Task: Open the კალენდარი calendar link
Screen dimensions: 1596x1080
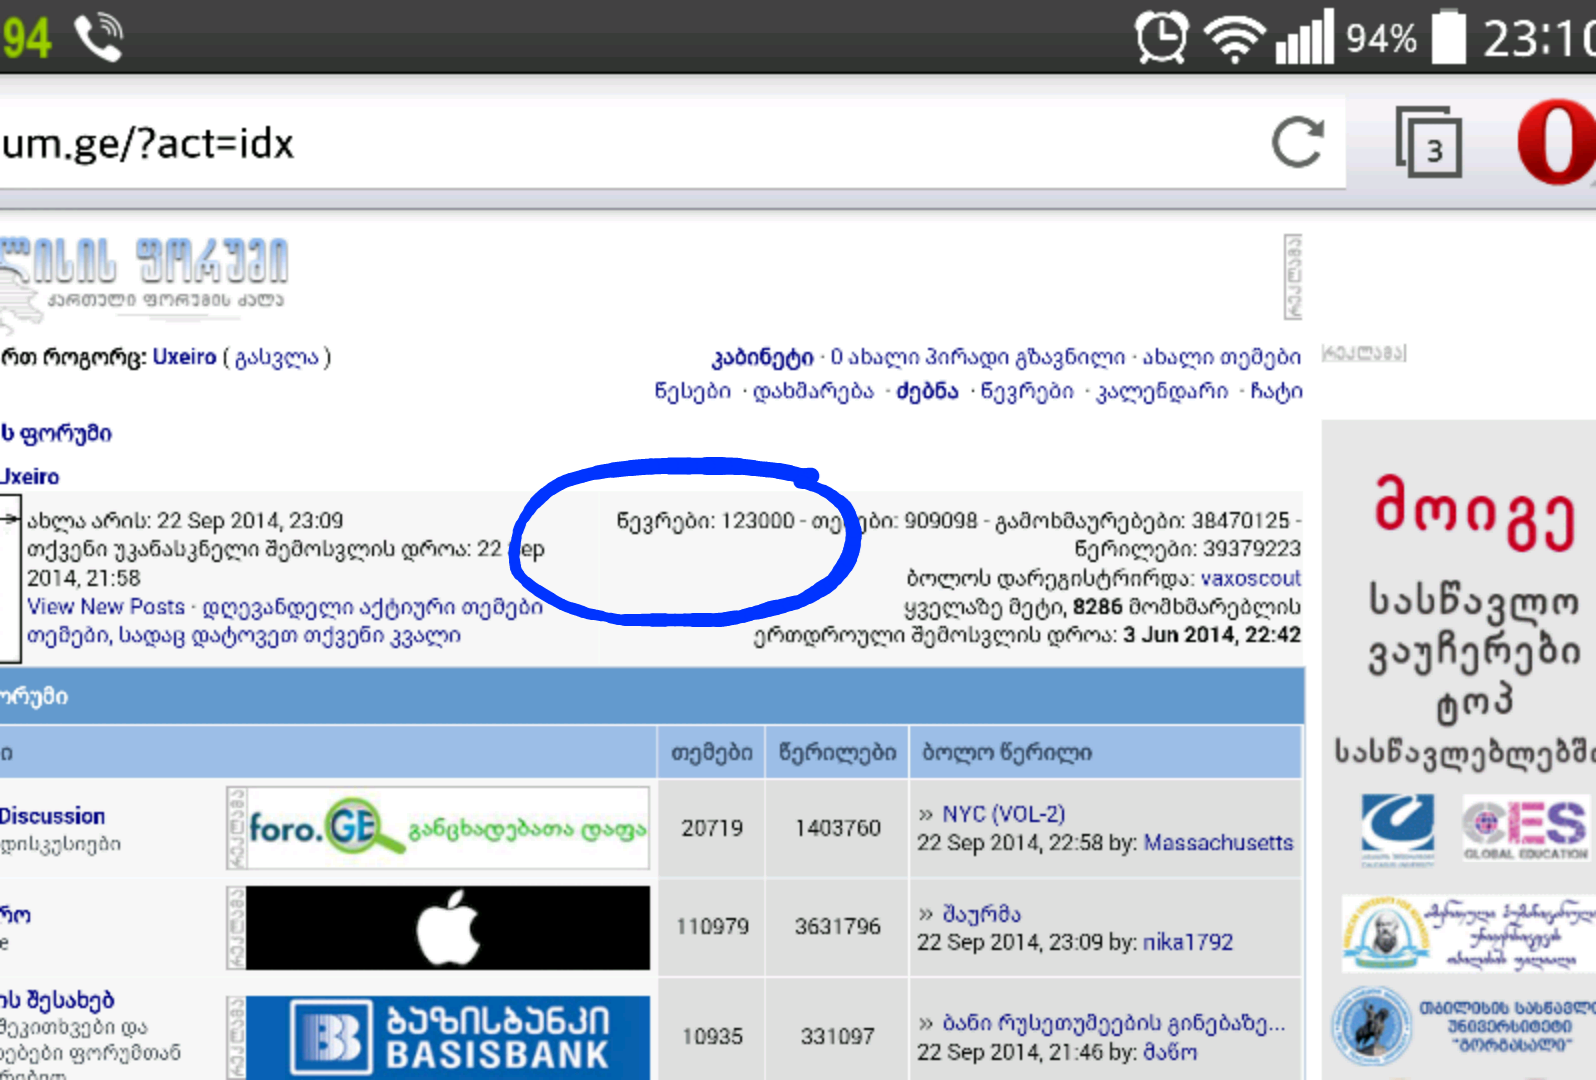Action: (1162, 391)
